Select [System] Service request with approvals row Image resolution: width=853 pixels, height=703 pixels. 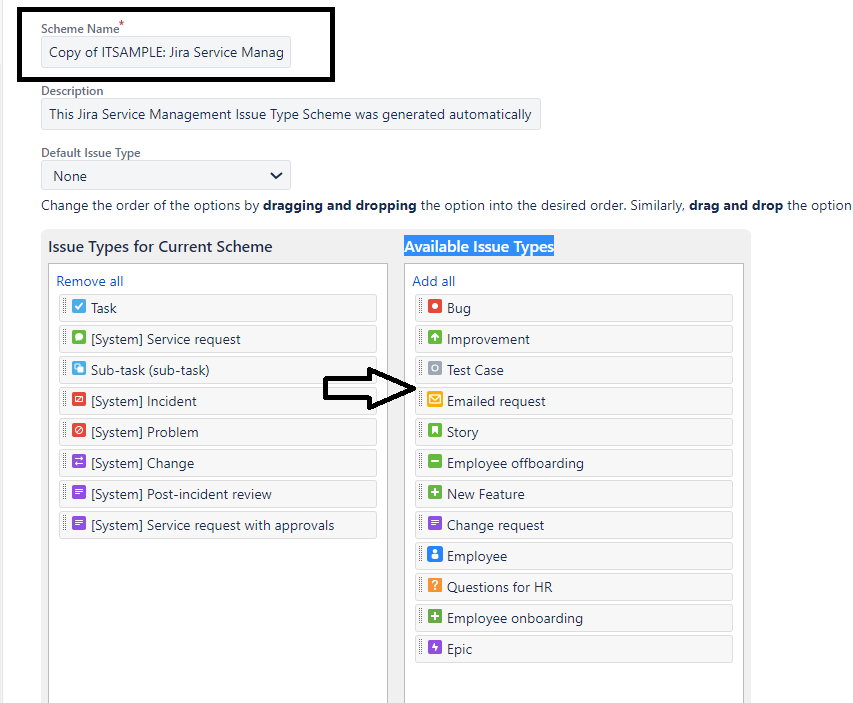[218, 526]
